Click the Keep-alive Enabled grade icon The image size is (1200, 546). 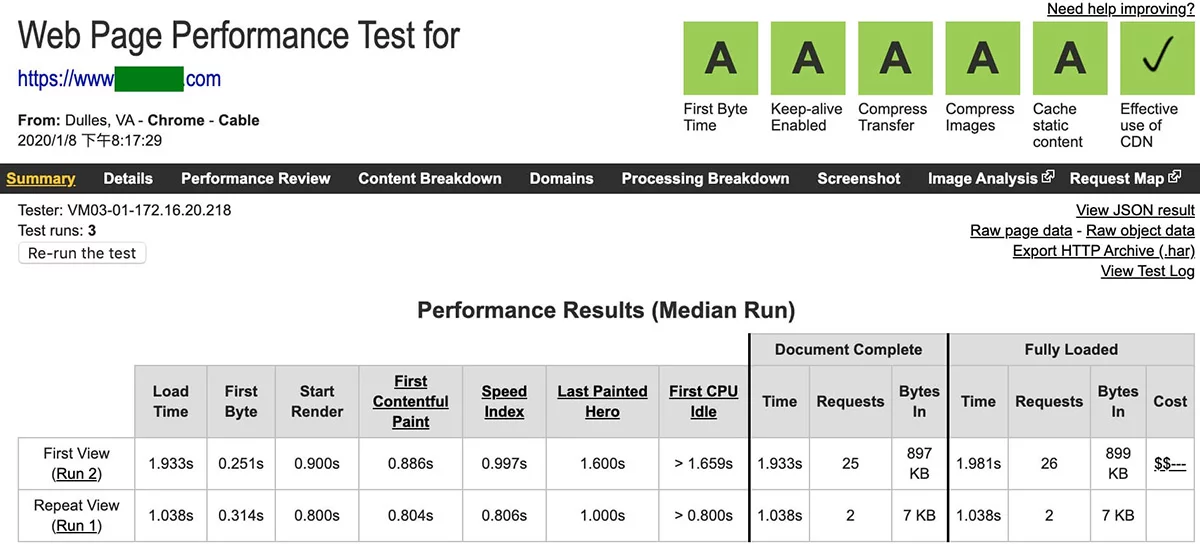pos(807,58)
